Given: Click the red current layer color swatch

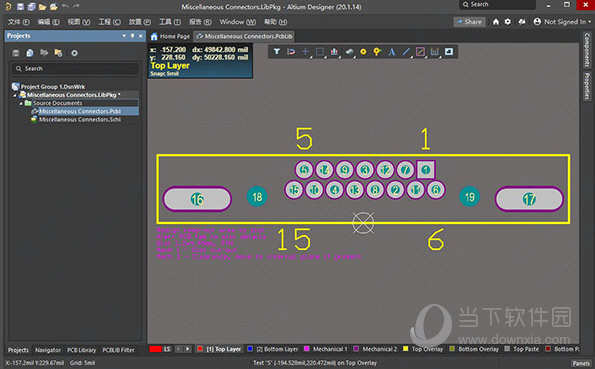Looking at the screenshot, I should (156, 349).
